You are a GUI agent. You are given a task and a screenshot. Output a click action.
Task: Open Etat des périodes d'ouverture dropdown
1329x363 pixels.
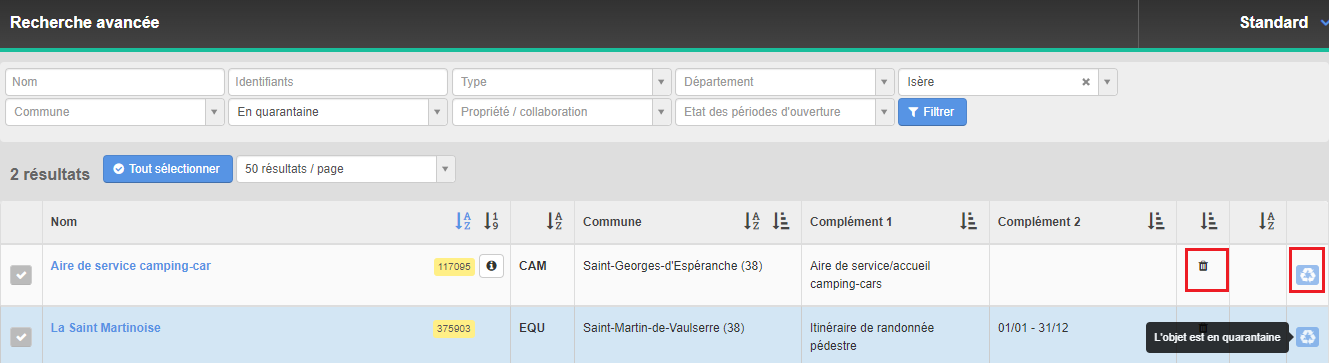(x=785, y=112)
